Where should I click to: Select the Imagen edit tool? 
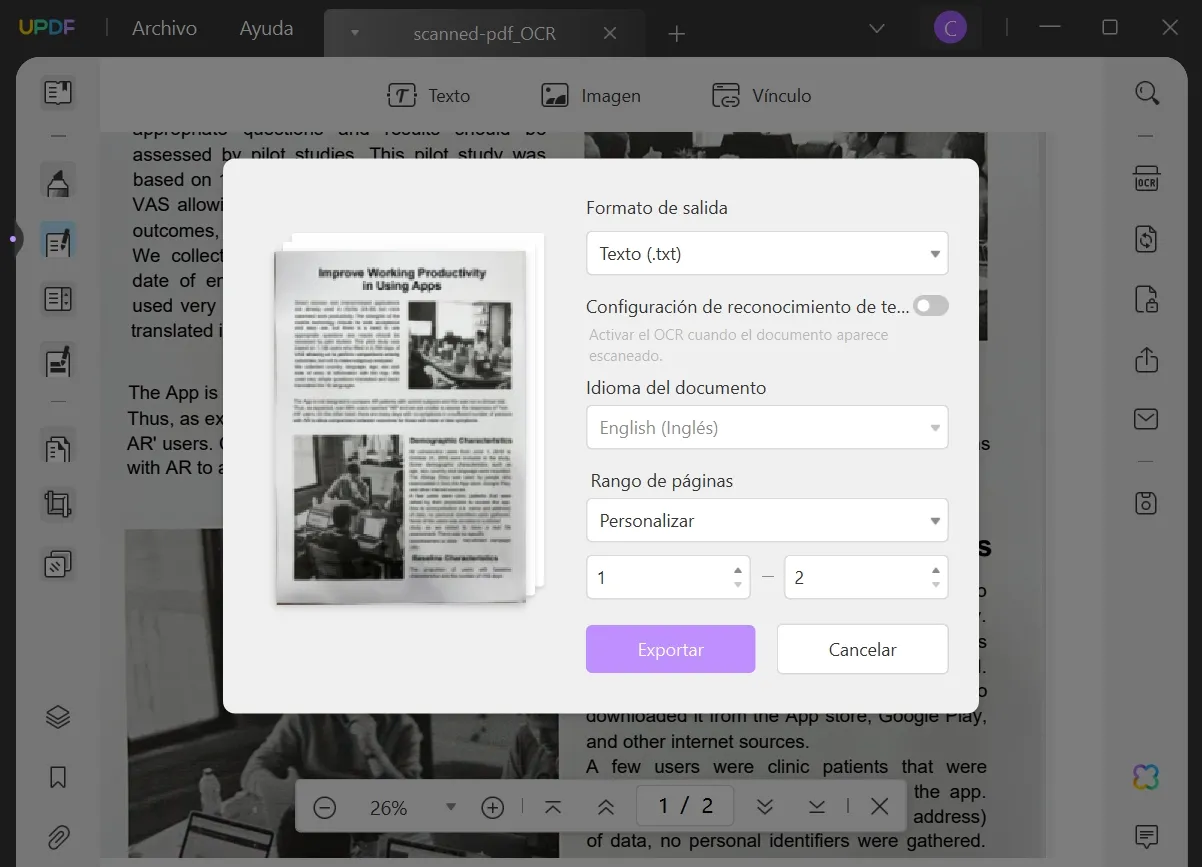(x=590, y=95)
